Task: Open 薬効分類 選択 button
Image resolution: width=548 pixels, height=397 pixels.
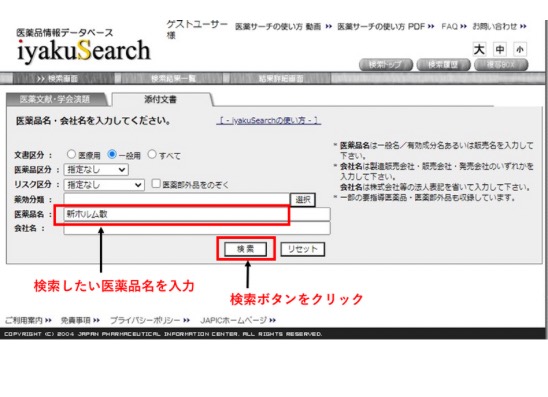Action: 303,200
